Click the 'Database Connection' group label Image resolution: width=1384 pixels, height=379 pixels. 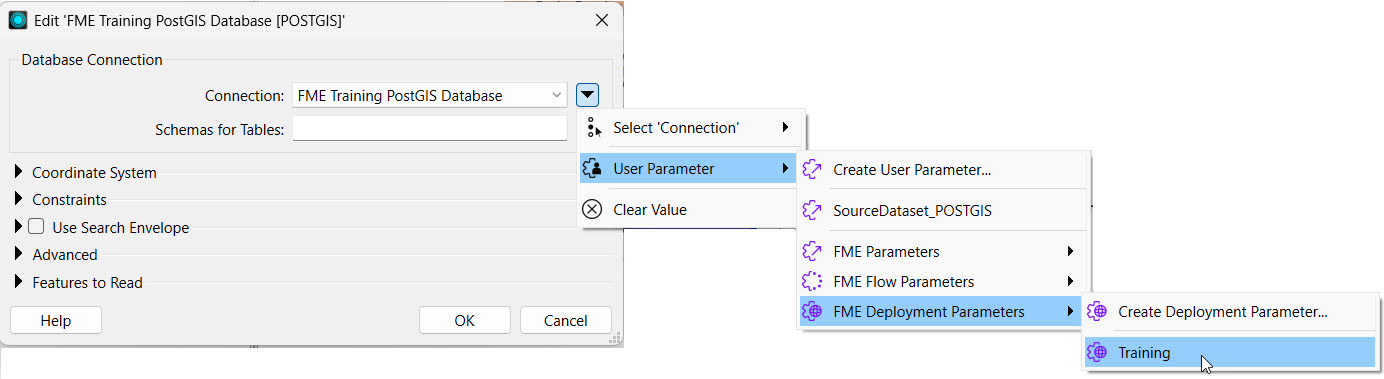[92, 60]
